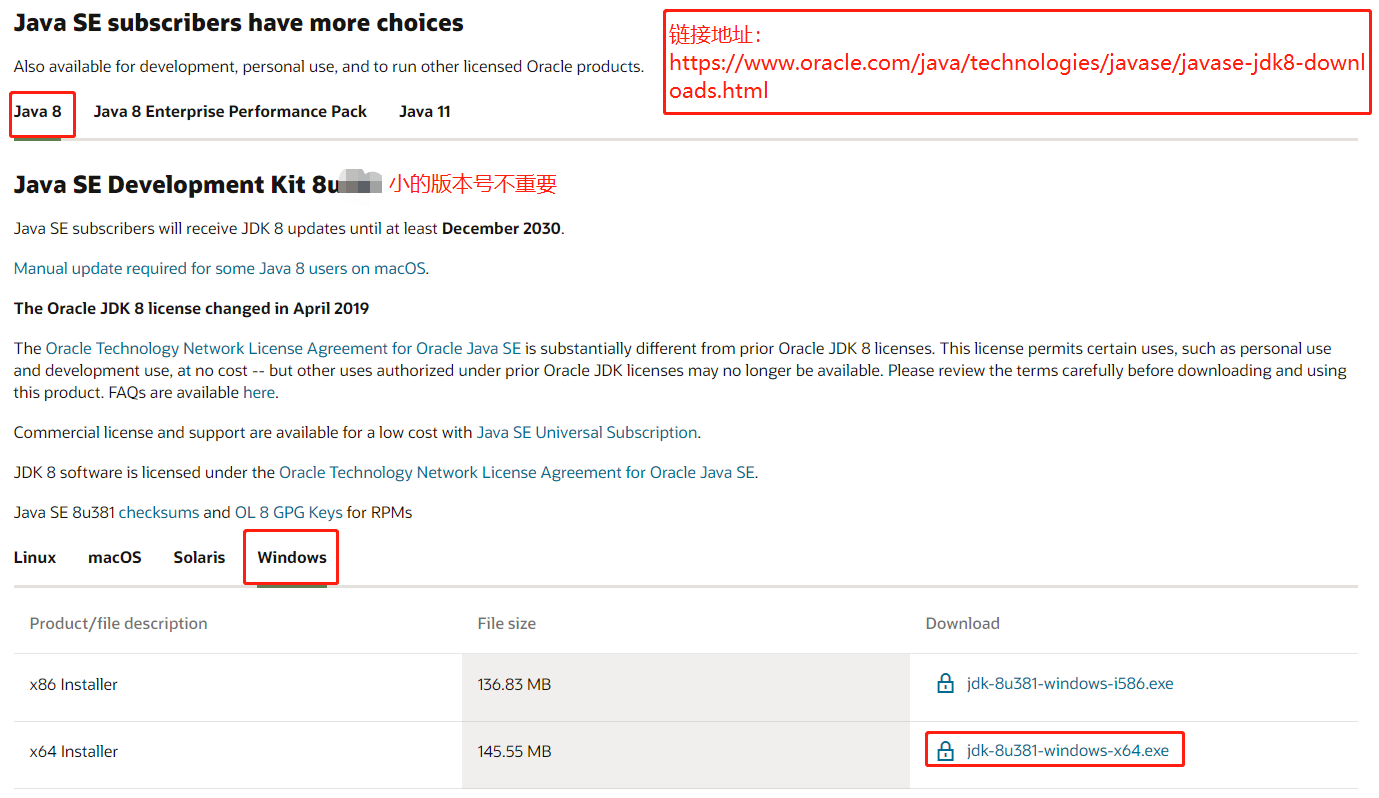Click 'The Oracle JDK 8 license changed' subheading
Viewport: 1379px width, 798px height.
(192, 309)
